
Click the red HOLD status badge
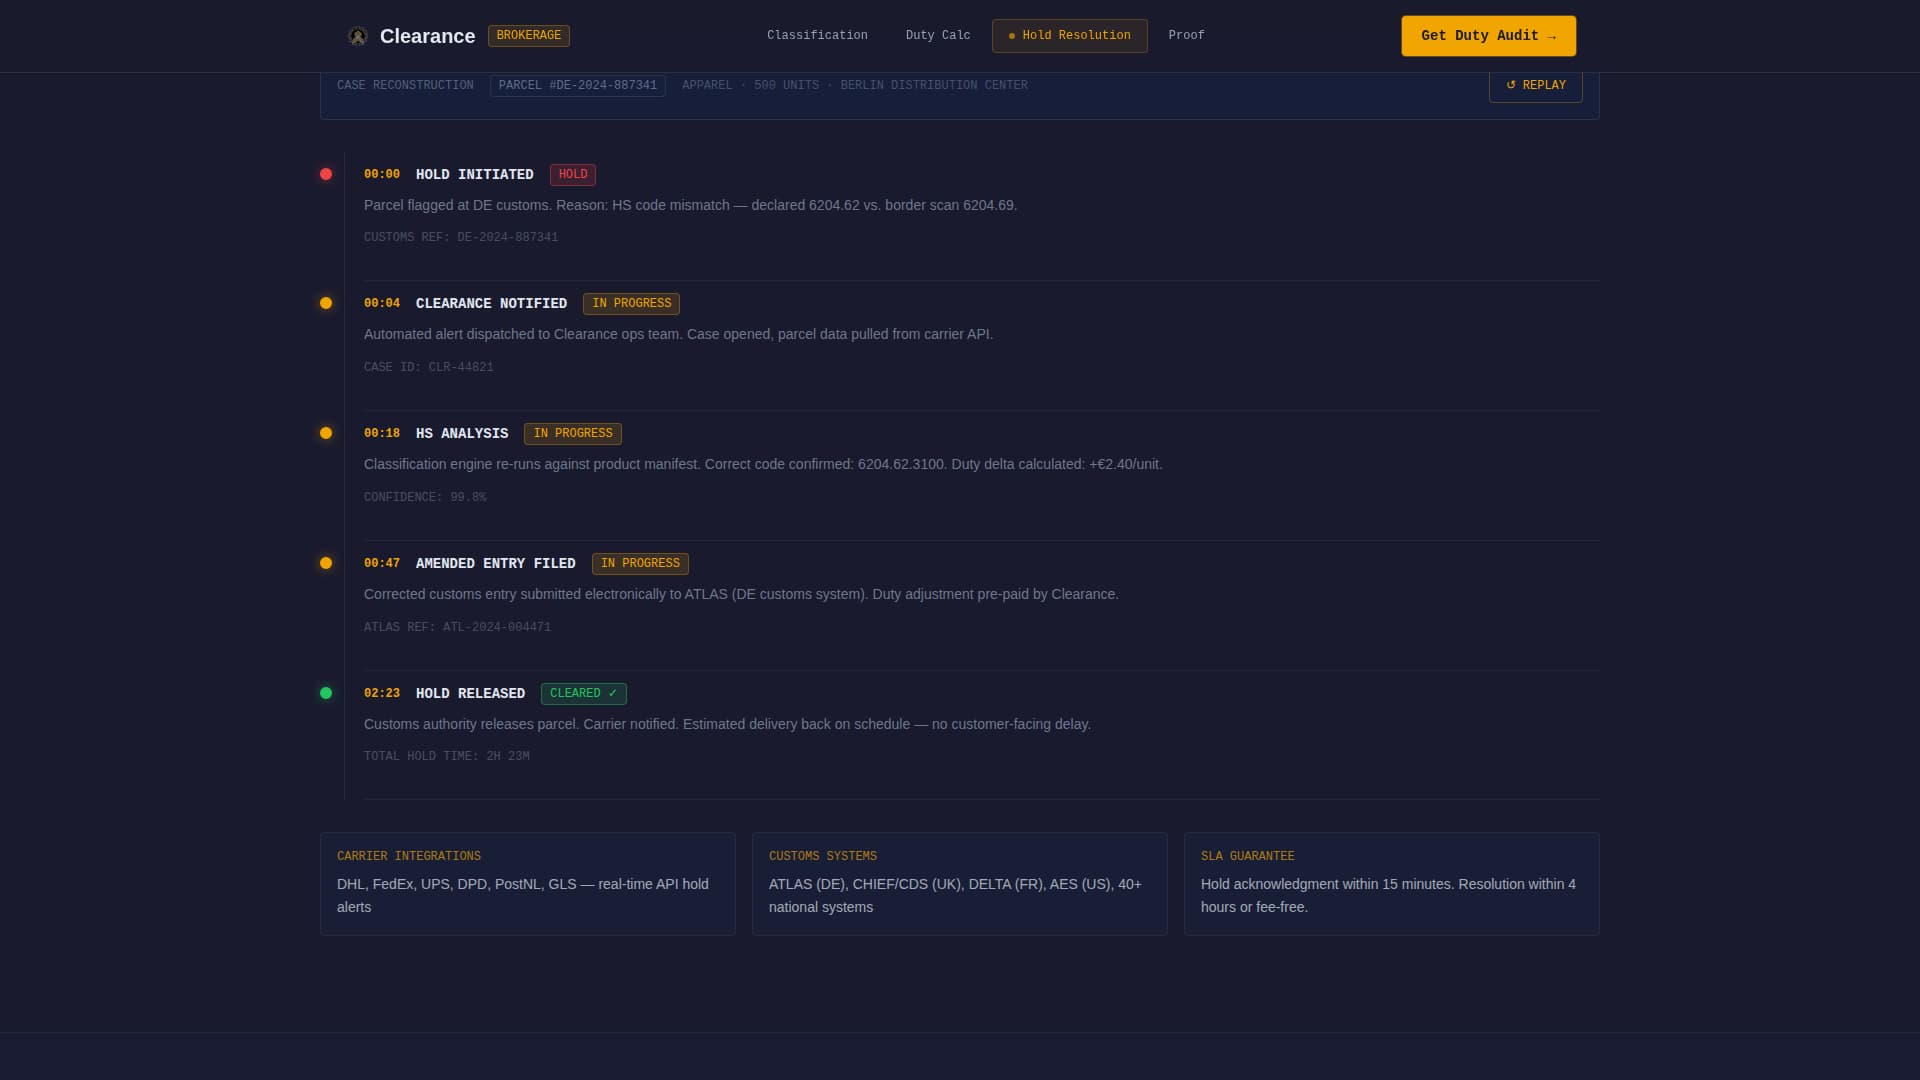(572, 175)
